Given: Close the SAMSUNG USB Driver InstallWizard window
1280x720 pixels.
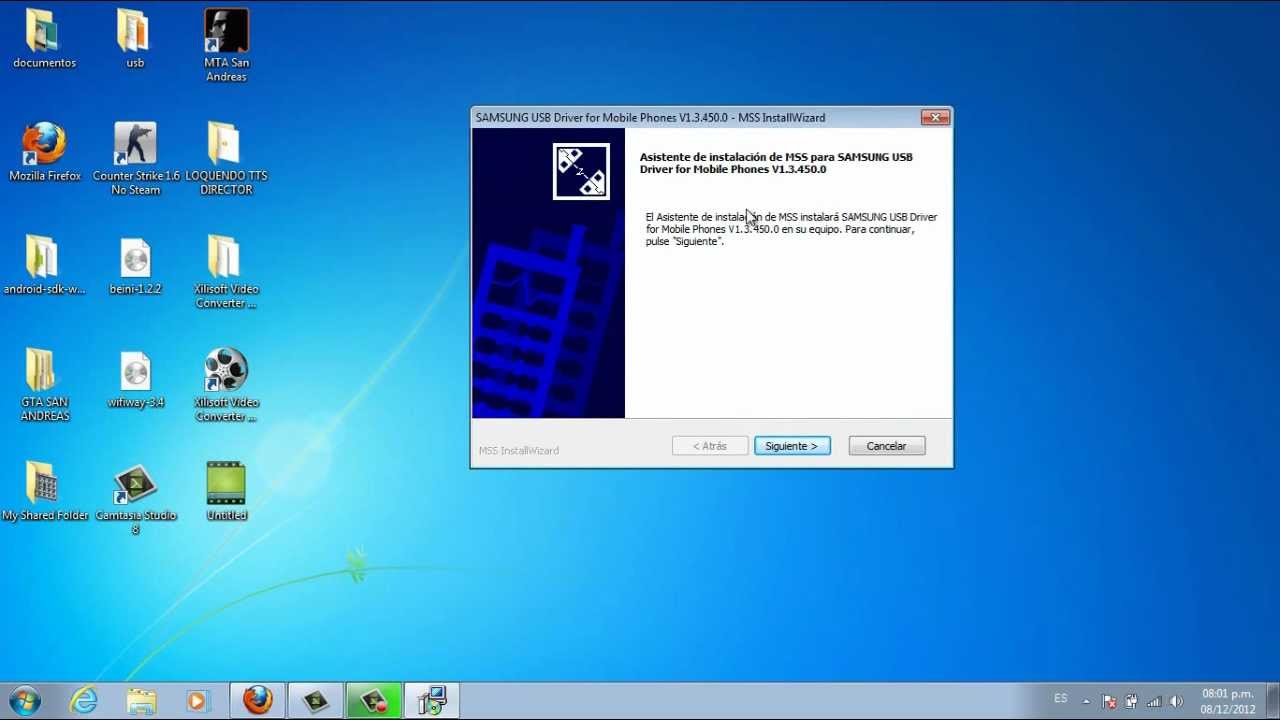Looking at the screenshot, I should tap(935, 117).
